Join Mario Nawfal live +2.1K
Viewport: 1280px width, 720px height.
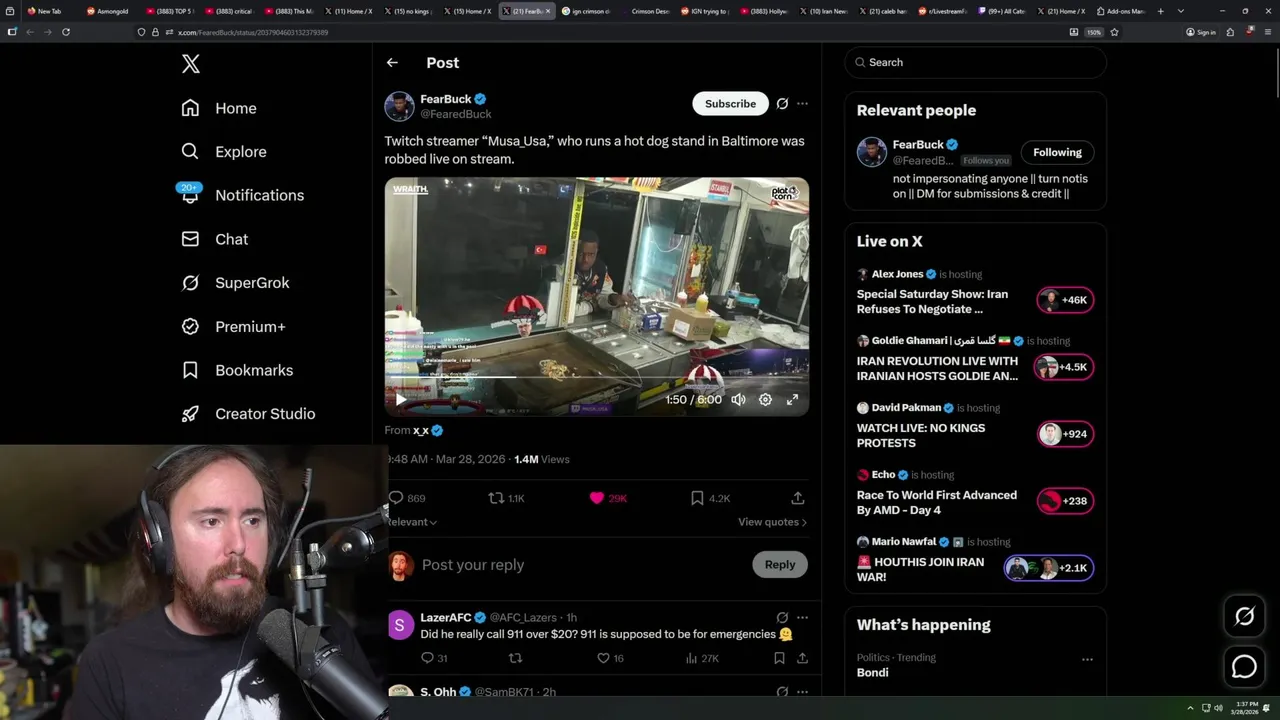[x=1048, y=568]
